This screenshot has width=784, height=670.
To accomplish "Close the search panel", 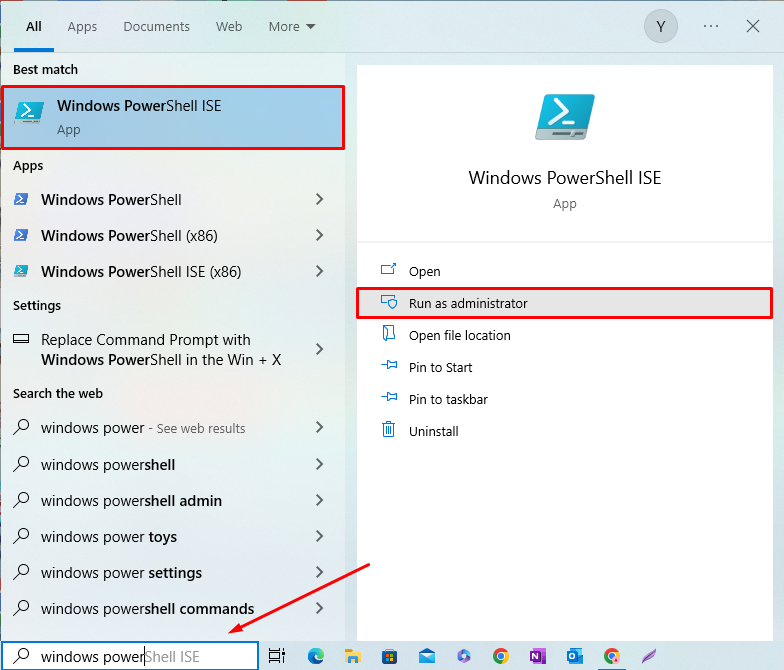I will tap(752, 26).
